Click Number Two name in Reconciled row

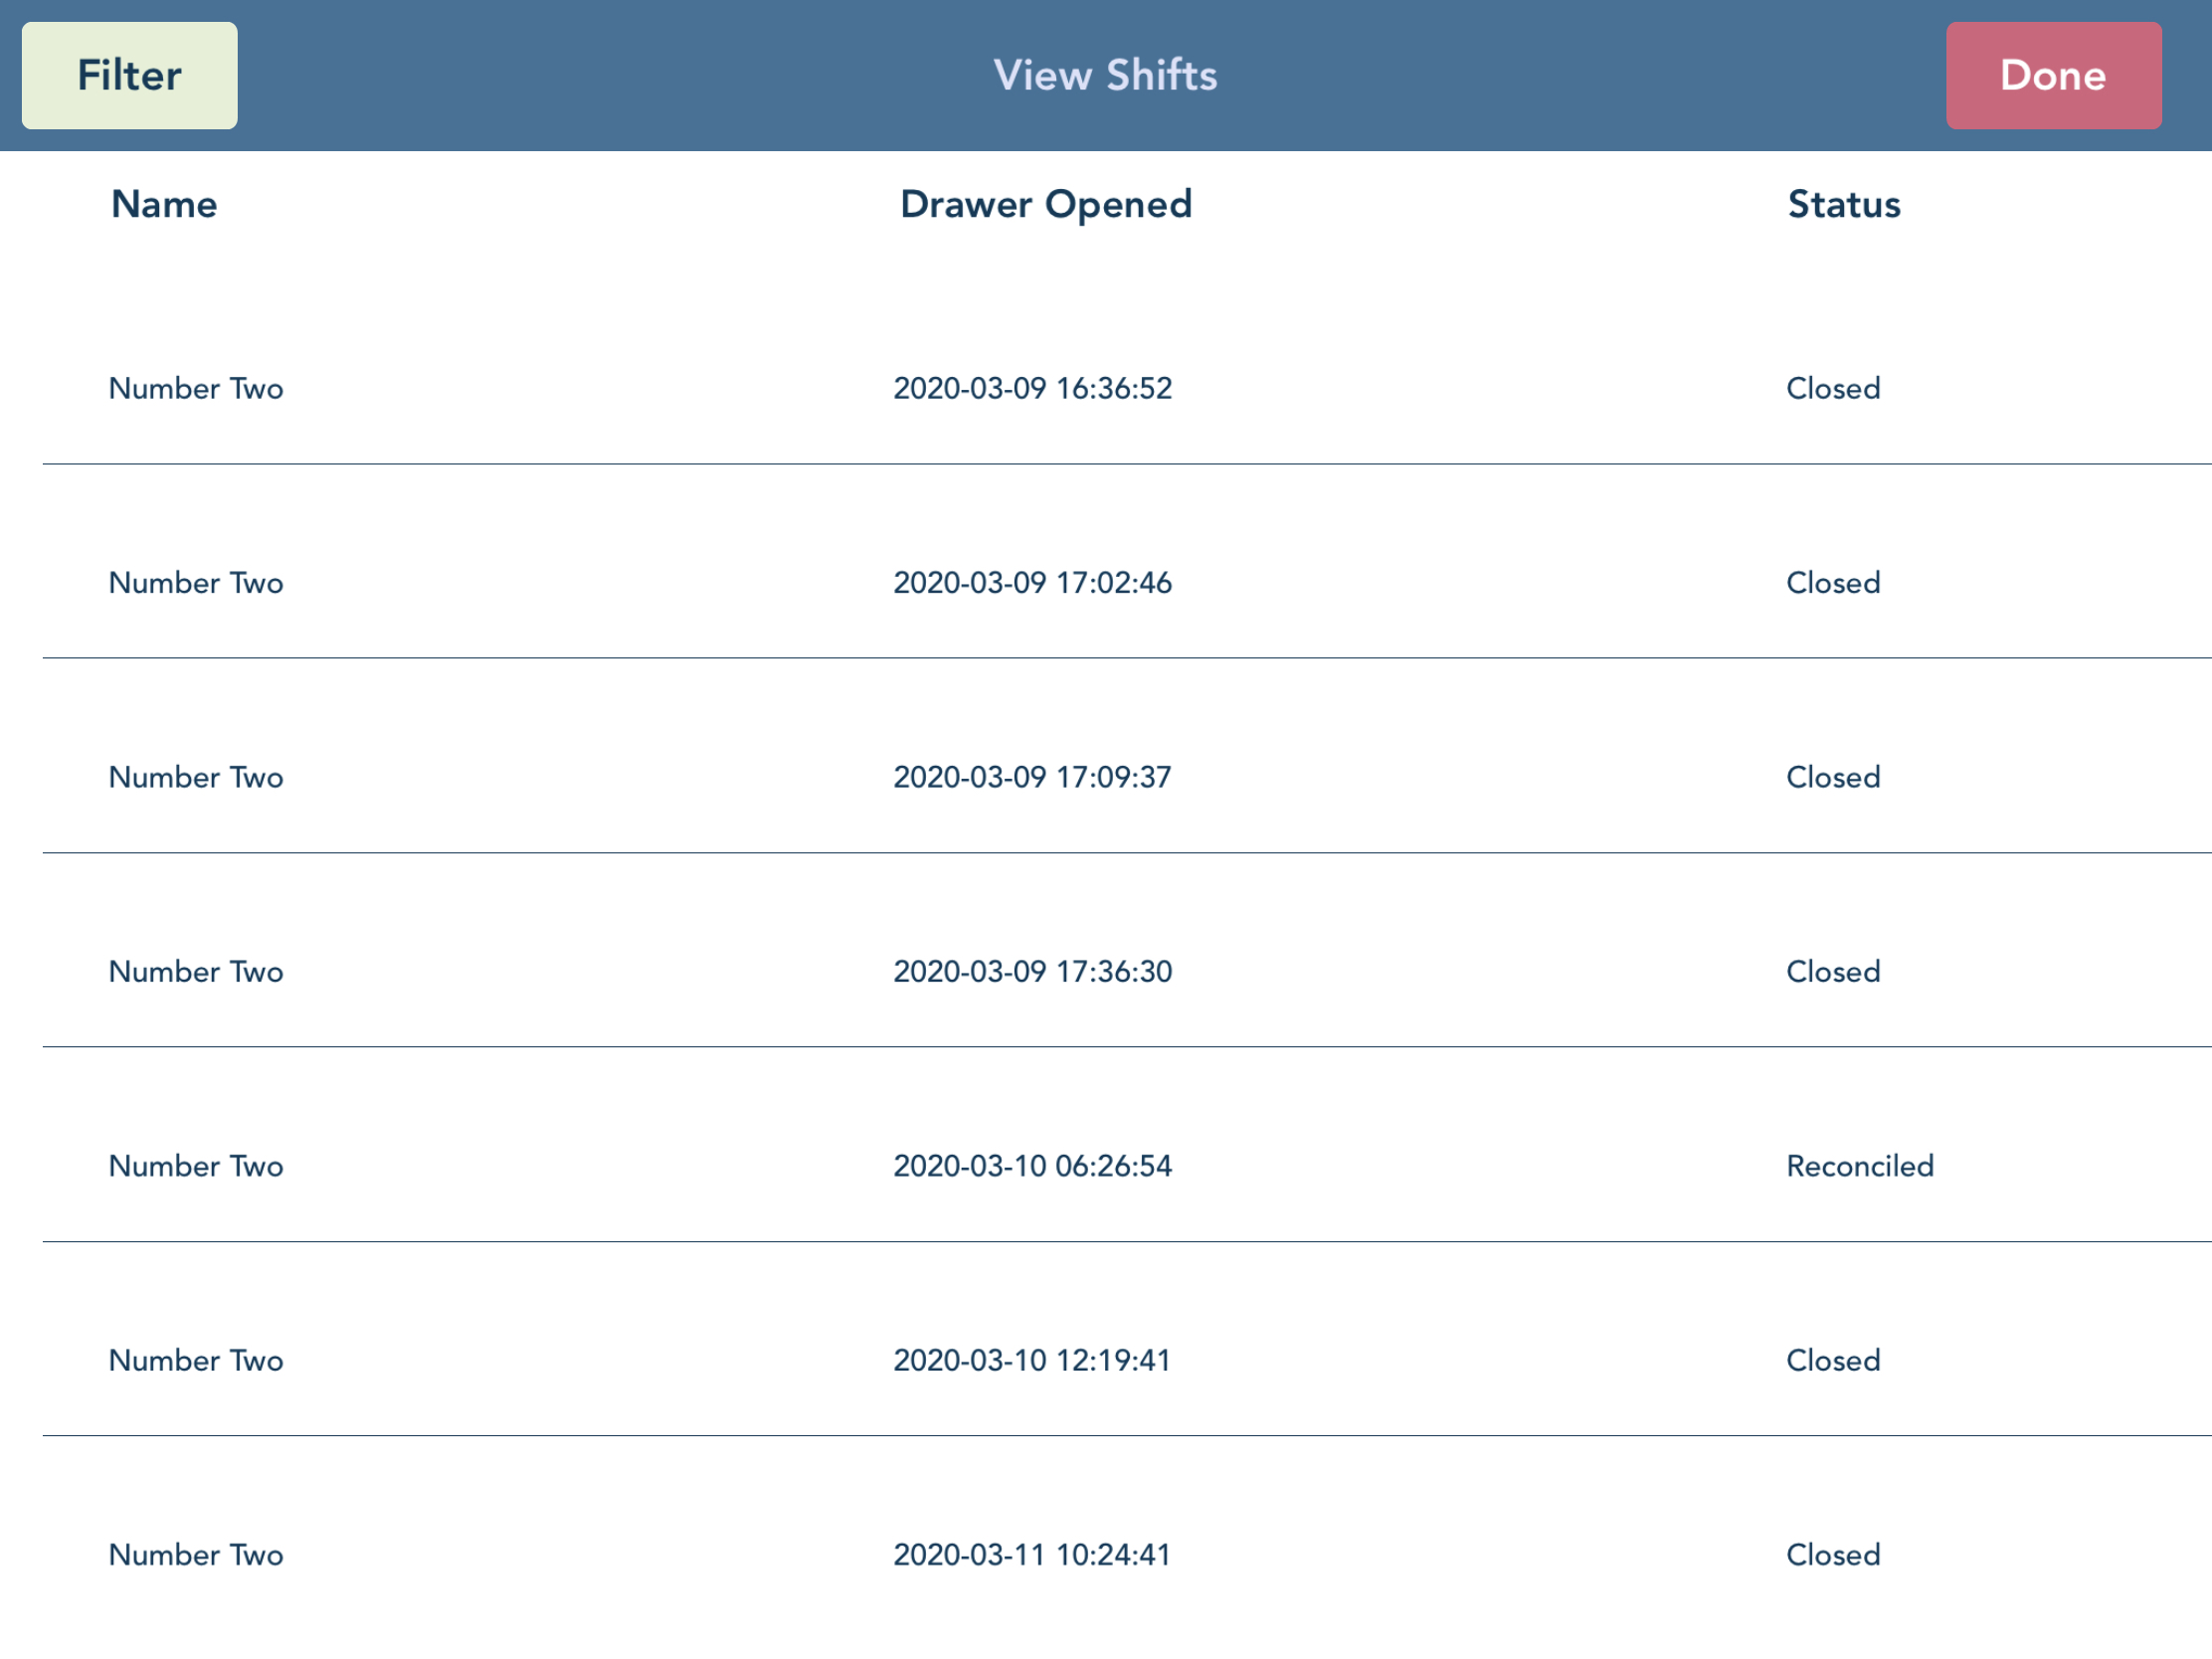196,1166
